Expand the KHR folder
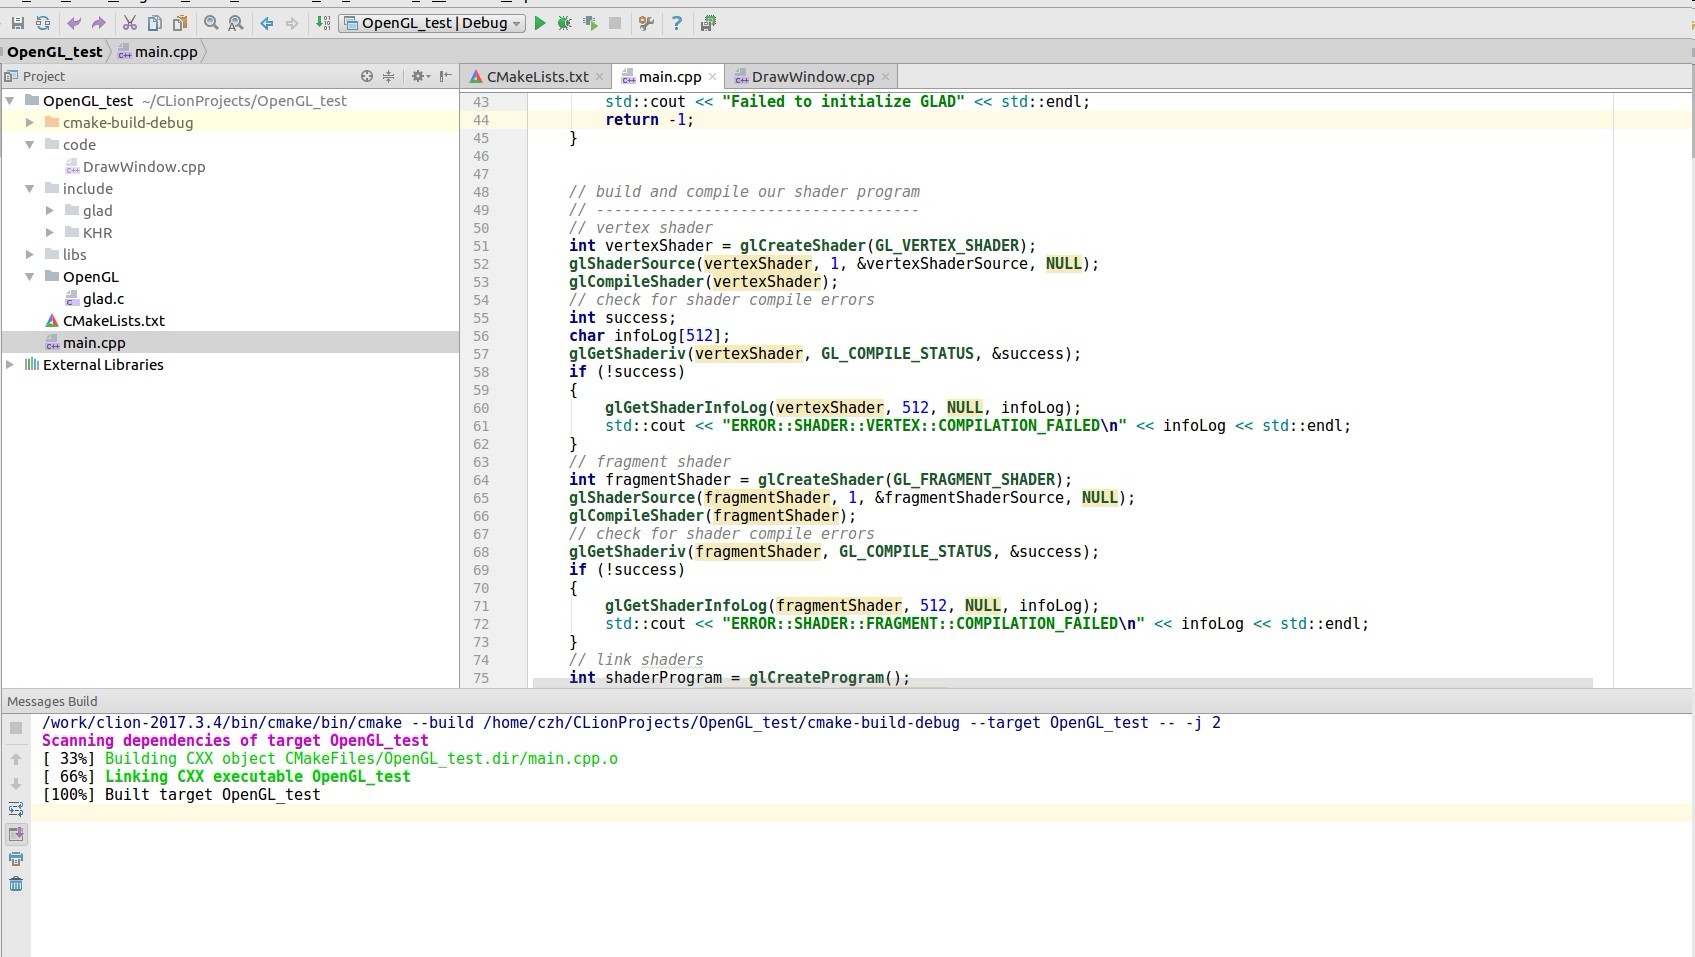 [50, 232]
